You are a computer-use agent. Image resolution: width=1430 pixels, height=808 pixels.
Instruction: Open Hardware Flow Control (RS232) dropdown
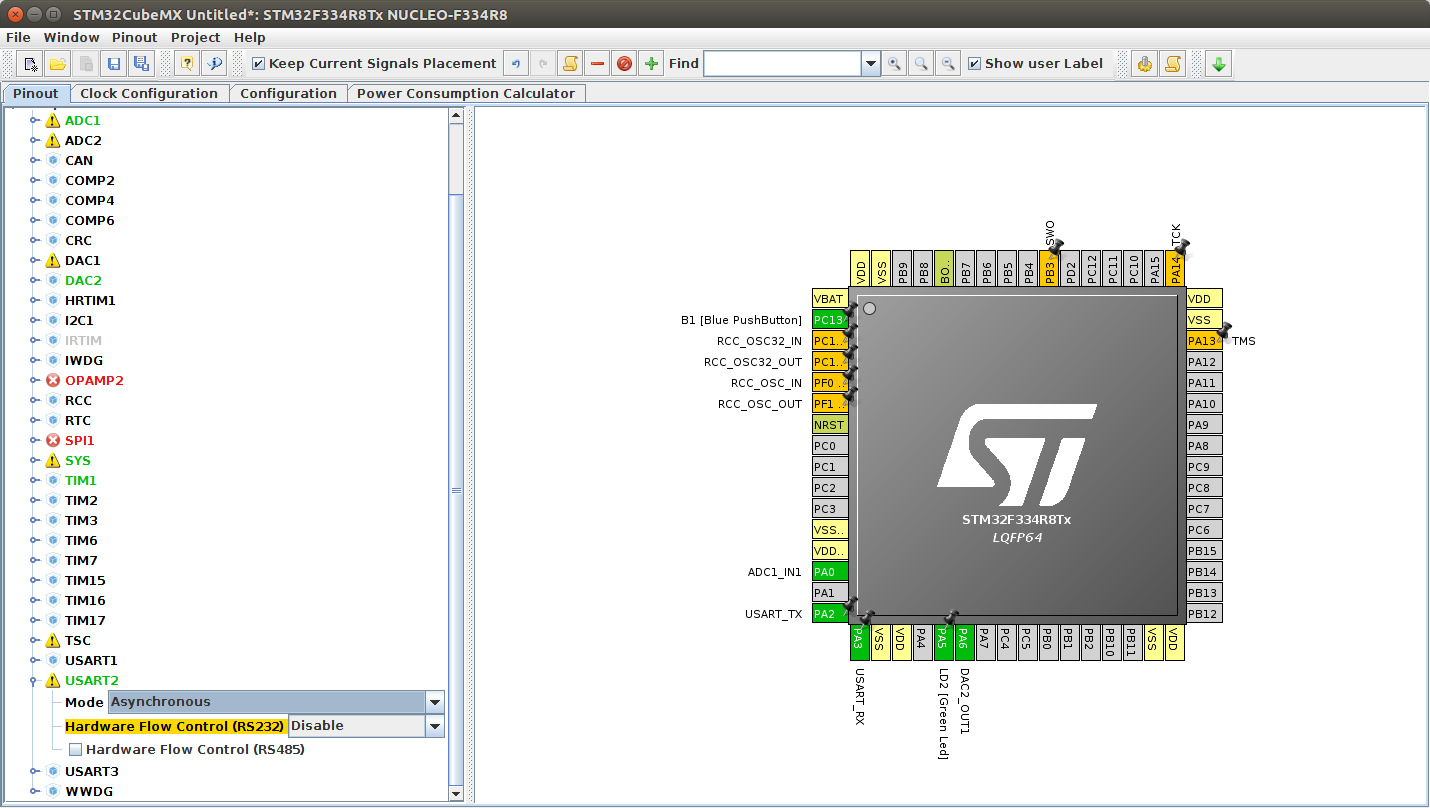(434, 726)
